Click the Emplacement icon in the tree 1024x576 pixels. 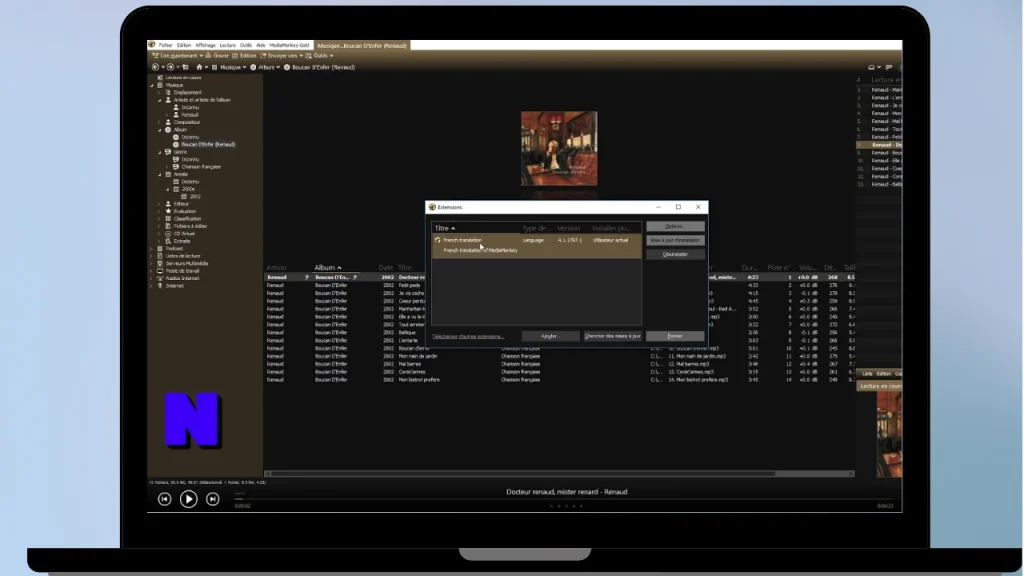[168, 93]
